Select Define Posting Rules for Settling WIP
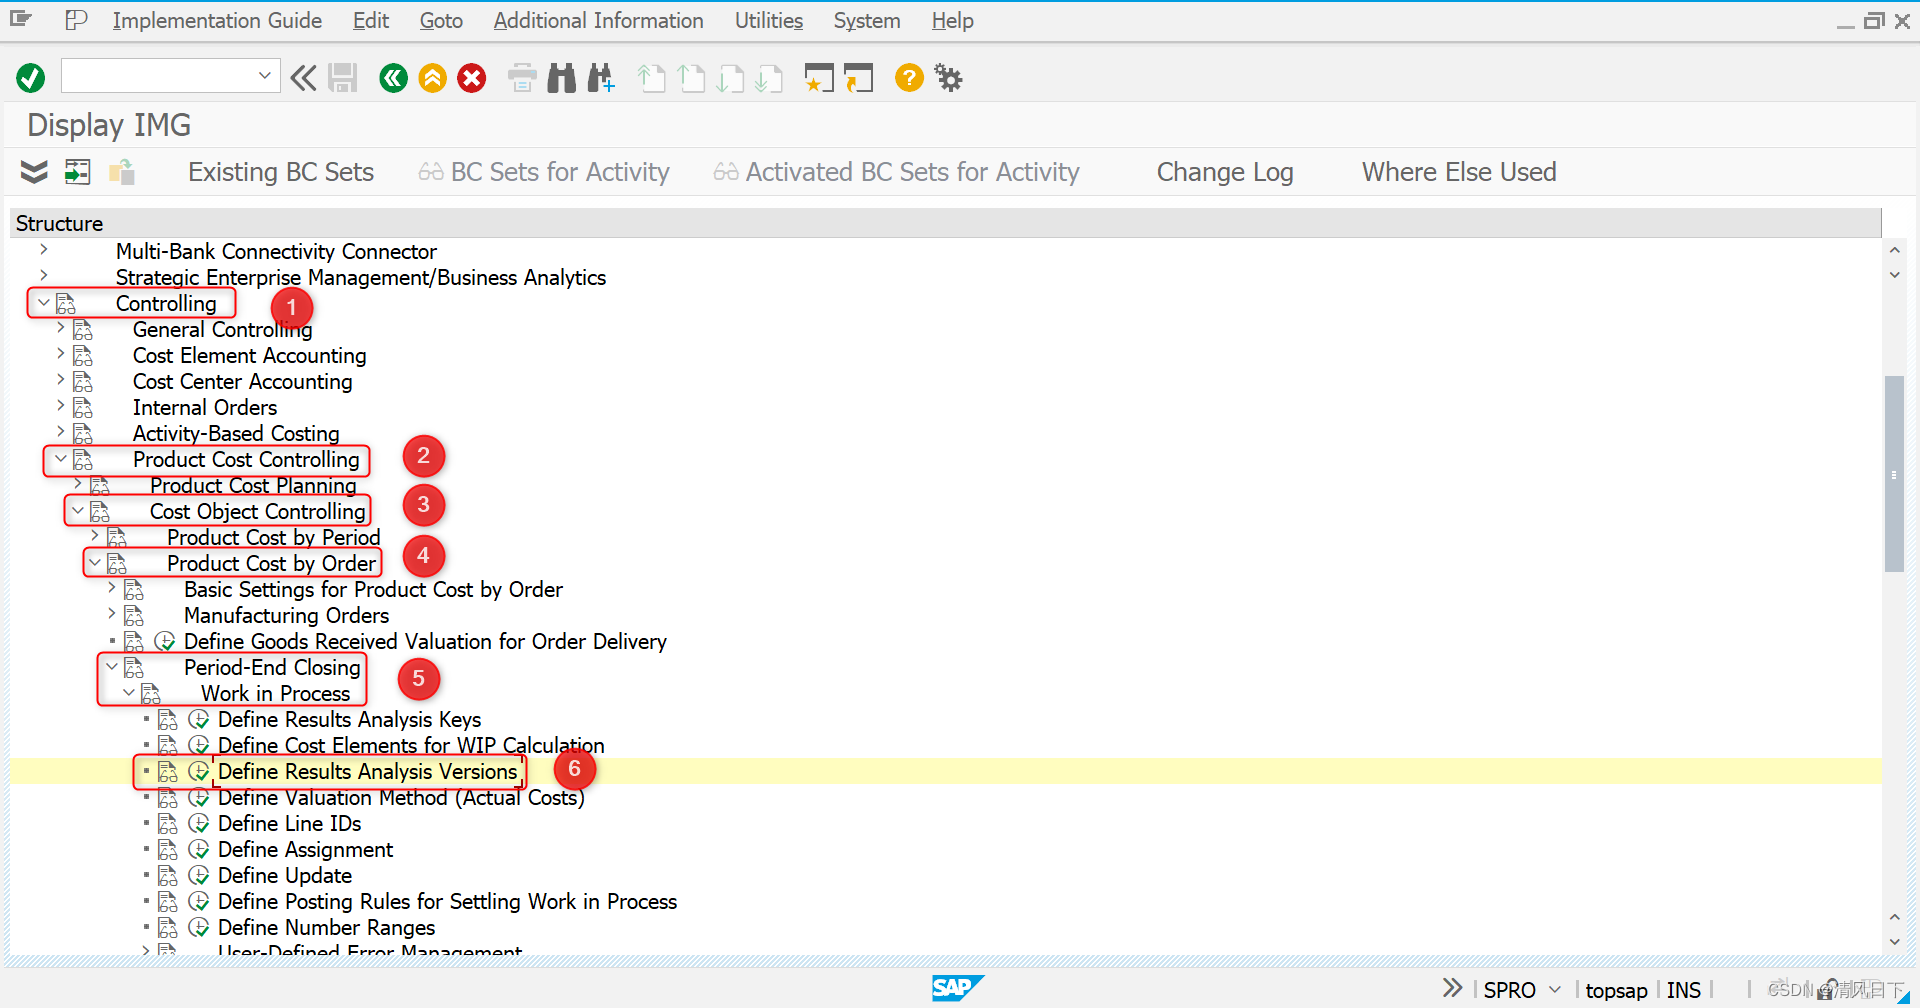 pyautogui.click(x=447, y=901)
